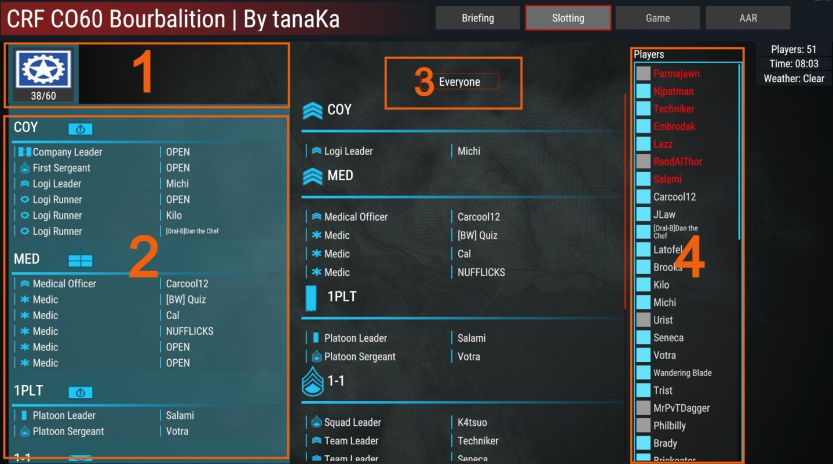Toggle the square next to player Carcool12

[x=643, y=197]
